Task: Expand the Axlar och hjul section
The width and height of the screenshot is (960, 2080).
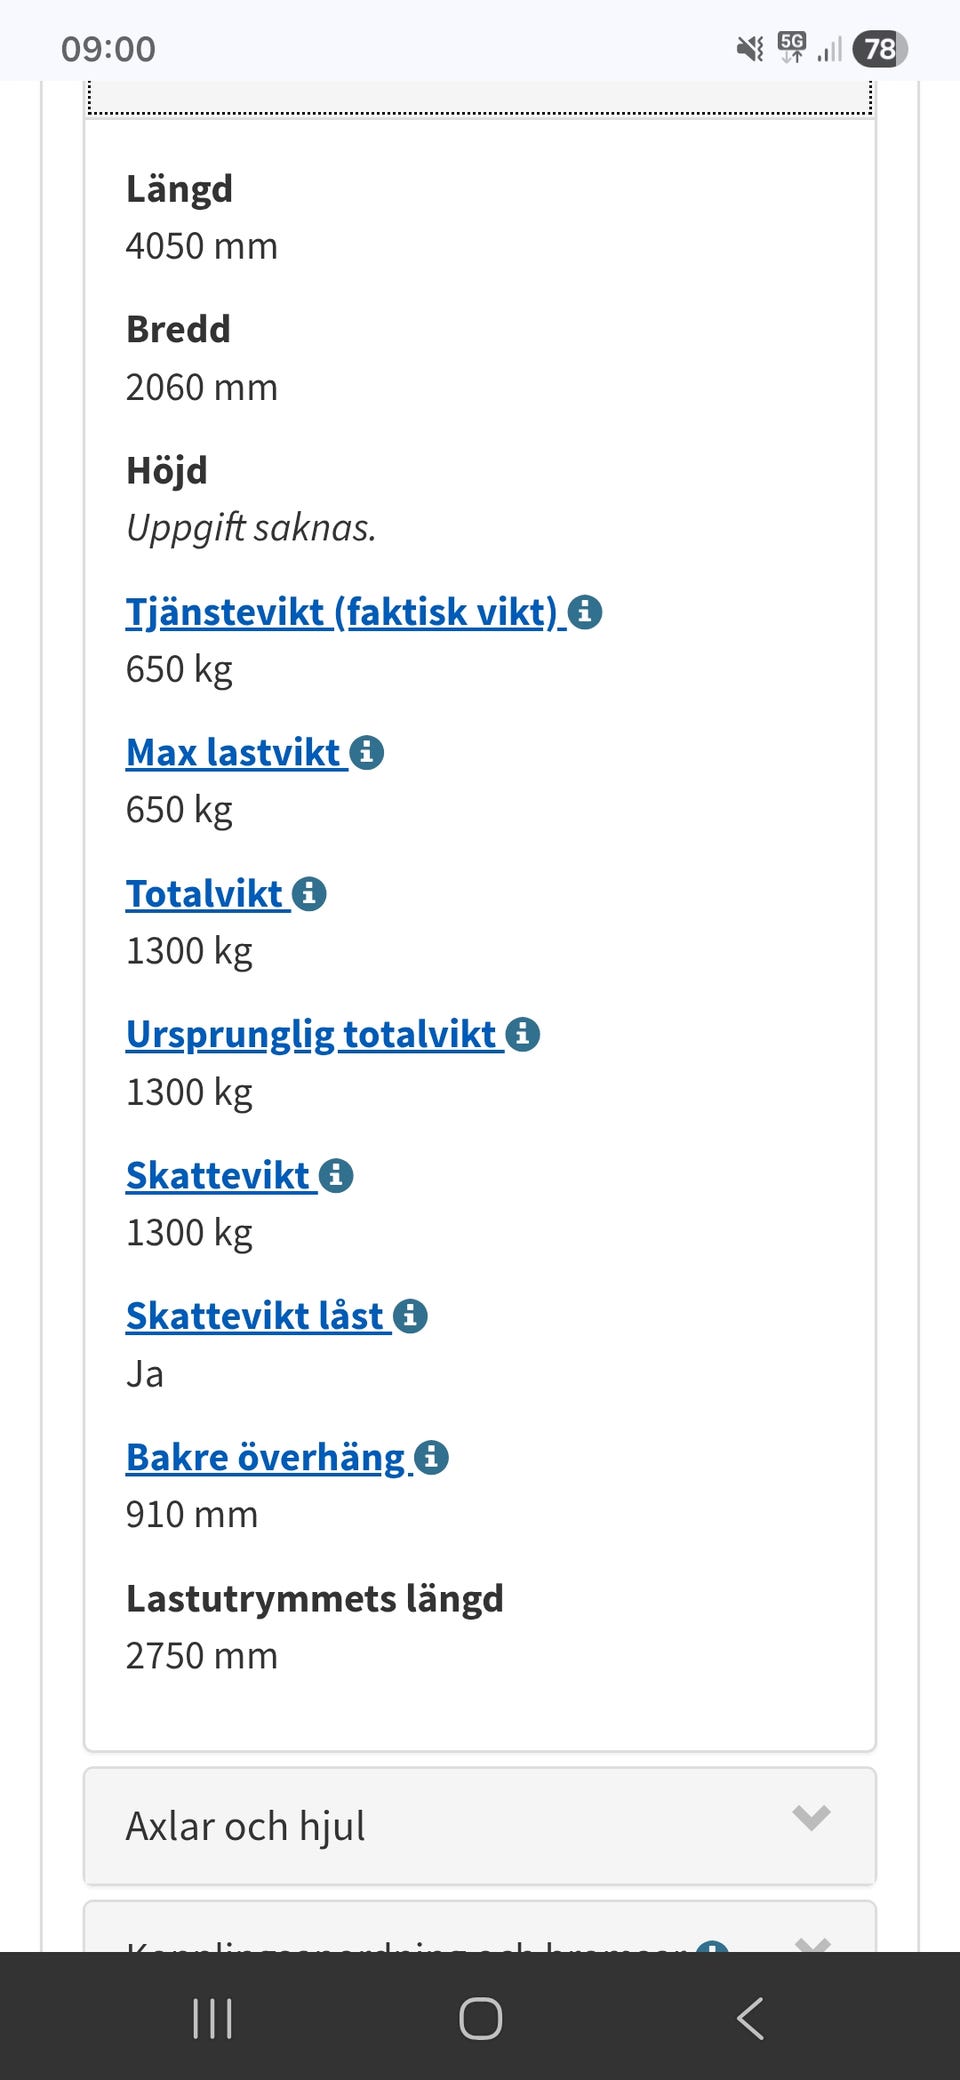Action: pyautogui.click(x=478, y=1826)
